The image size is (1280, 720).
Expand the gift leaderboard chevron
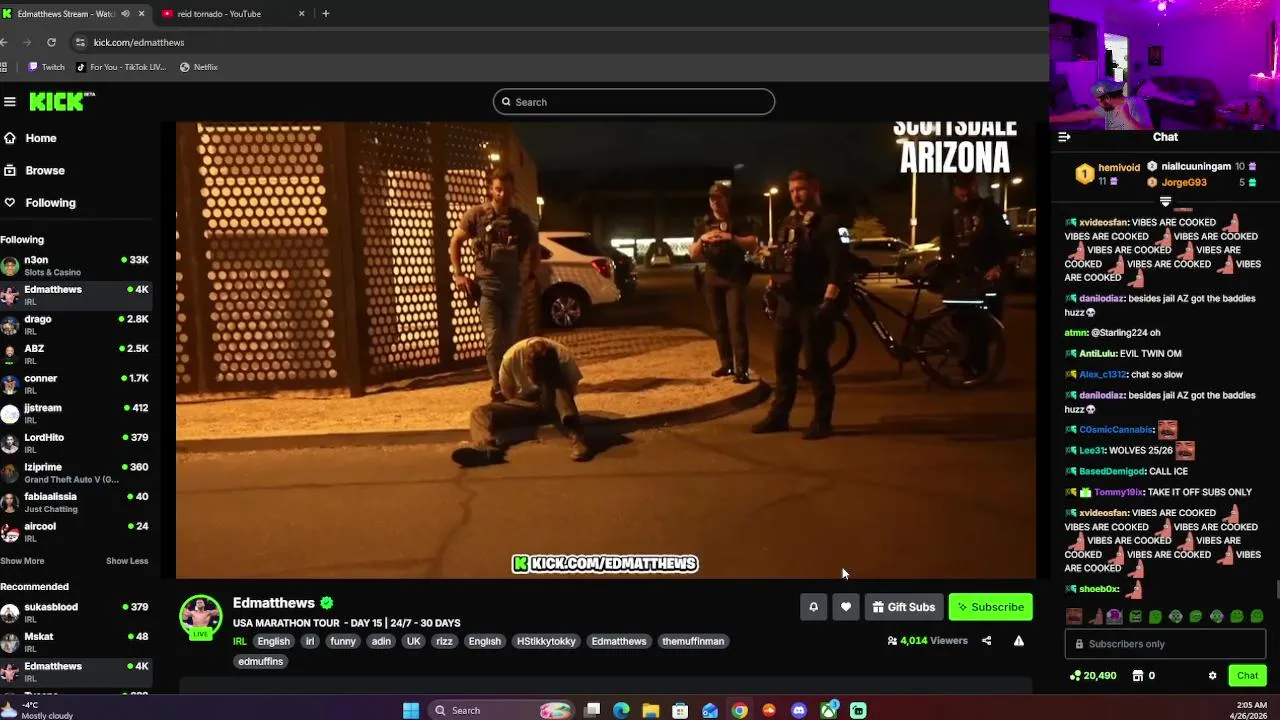pyautogui.click(x=1165, y=202)
